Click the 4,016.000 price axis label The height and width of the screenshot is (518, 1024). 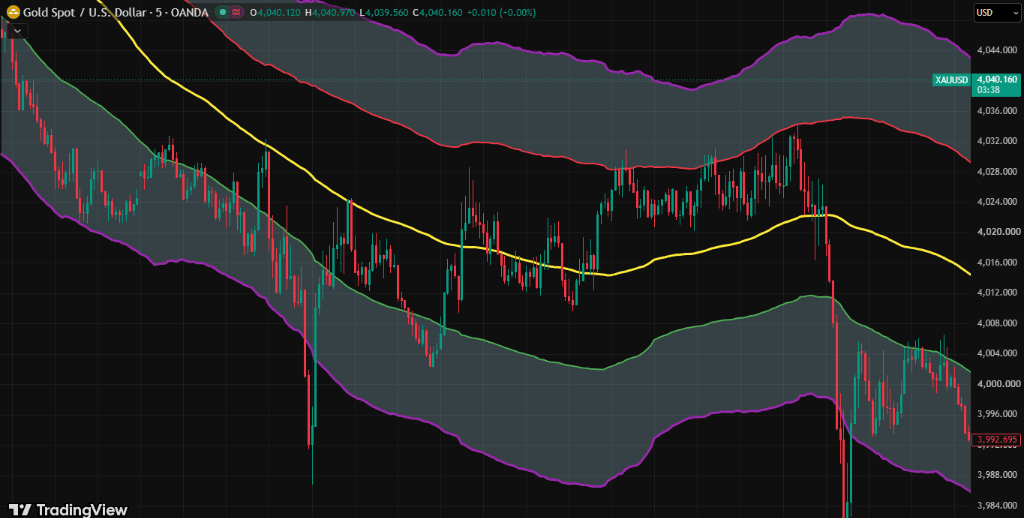click(997, 263)
